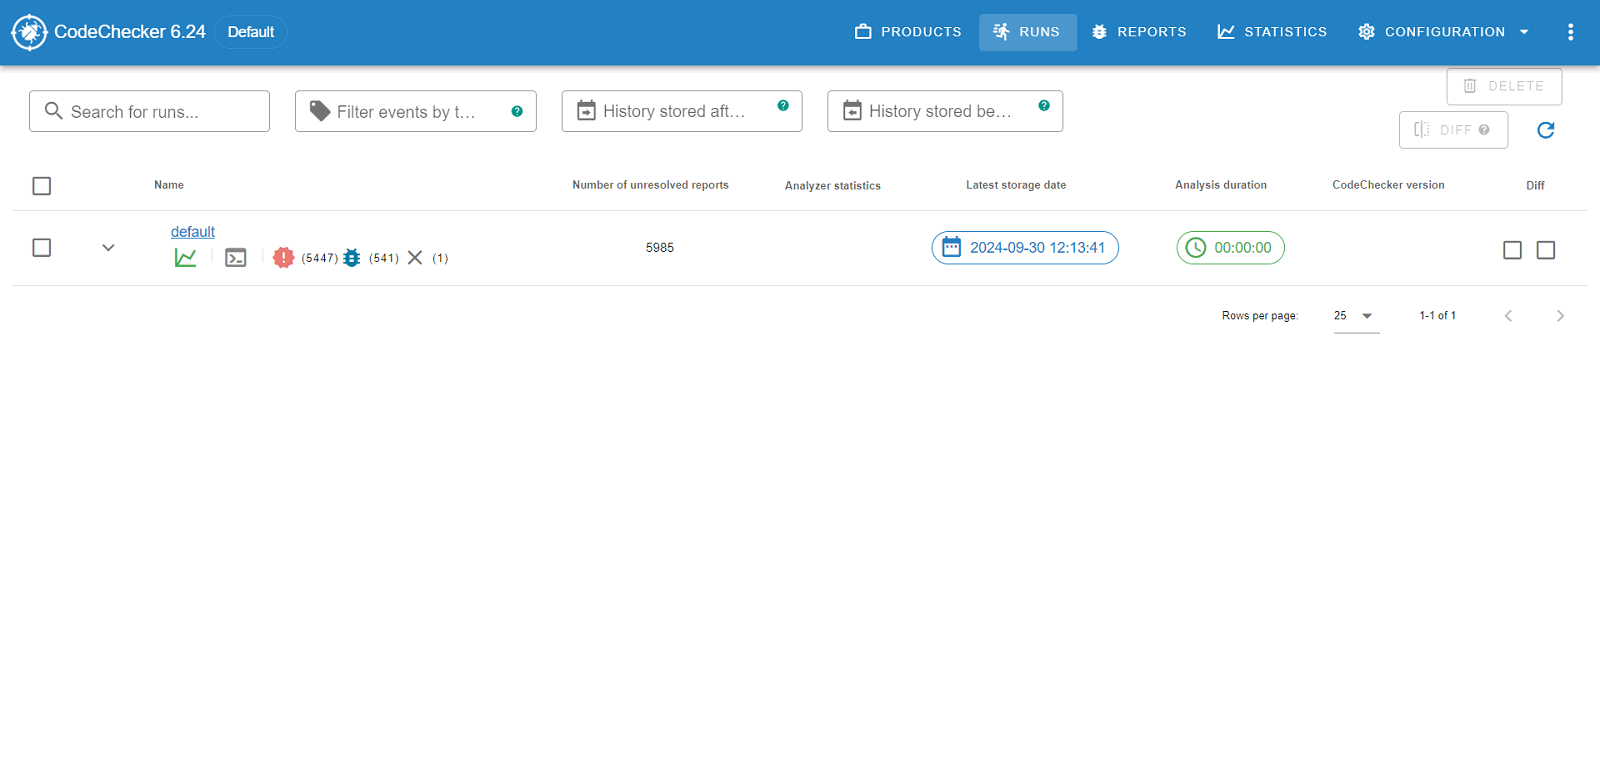The width and height of the screenshot is (1600, 779).
Task: Open the run statistics chart icon
Action: click(185, 258)
